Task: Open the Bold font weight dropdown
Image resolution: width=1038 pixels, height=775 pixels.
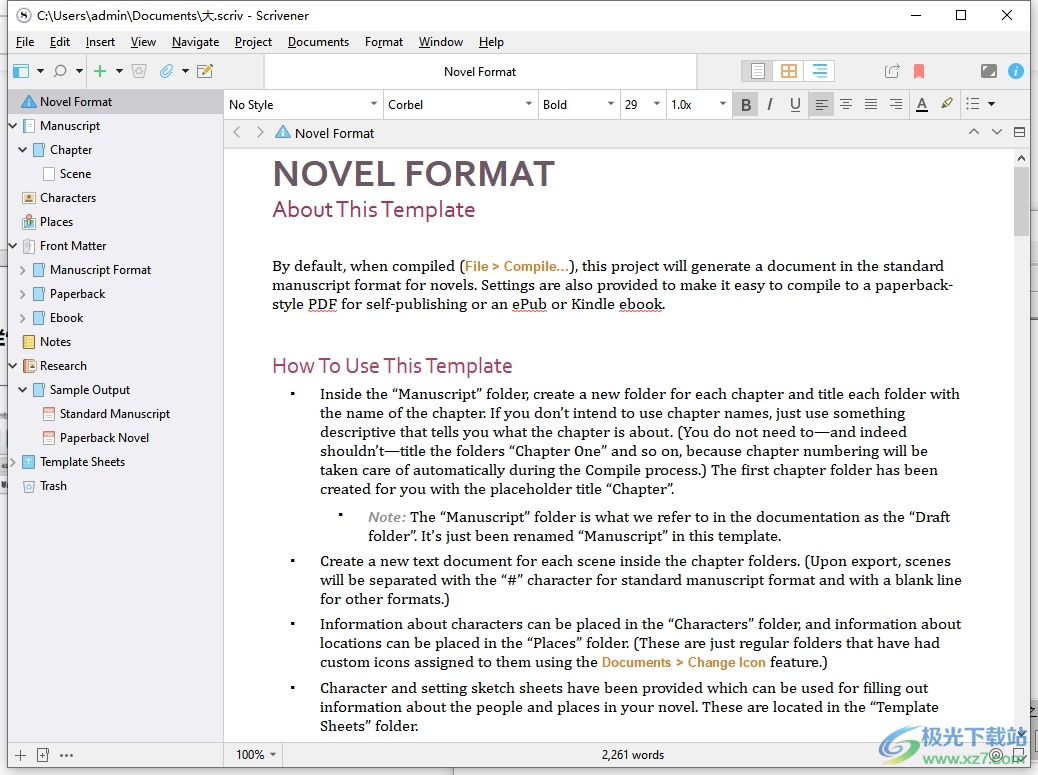Action: pos(579,105)
